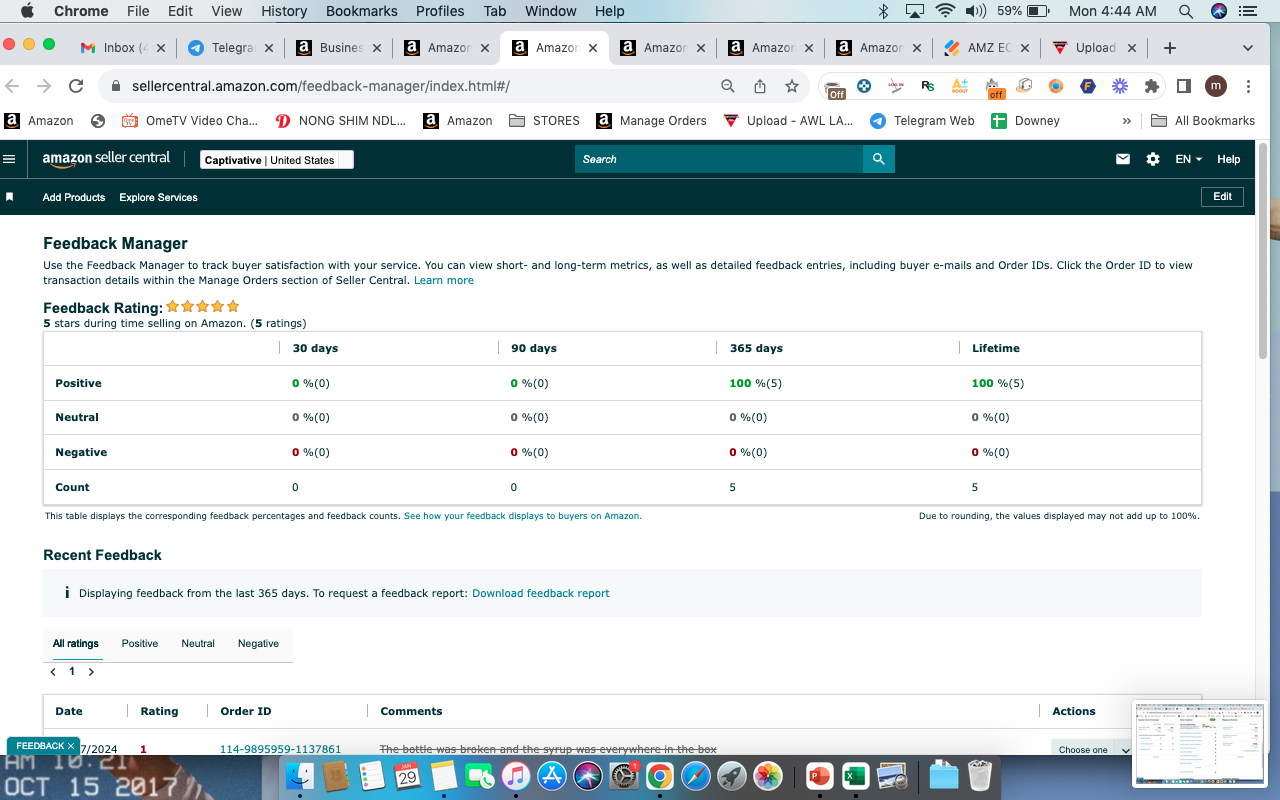Click the hexagonal F extension icon

click(1088, 86)
